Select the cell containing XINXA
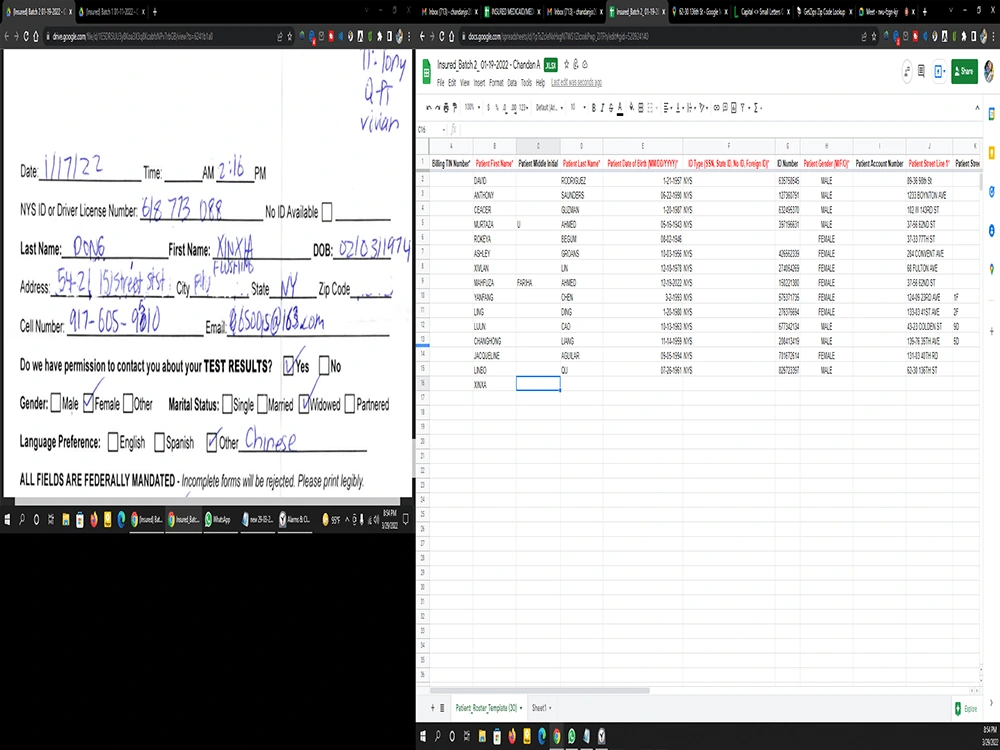1000x750 pixels. (x=494, y=385)
